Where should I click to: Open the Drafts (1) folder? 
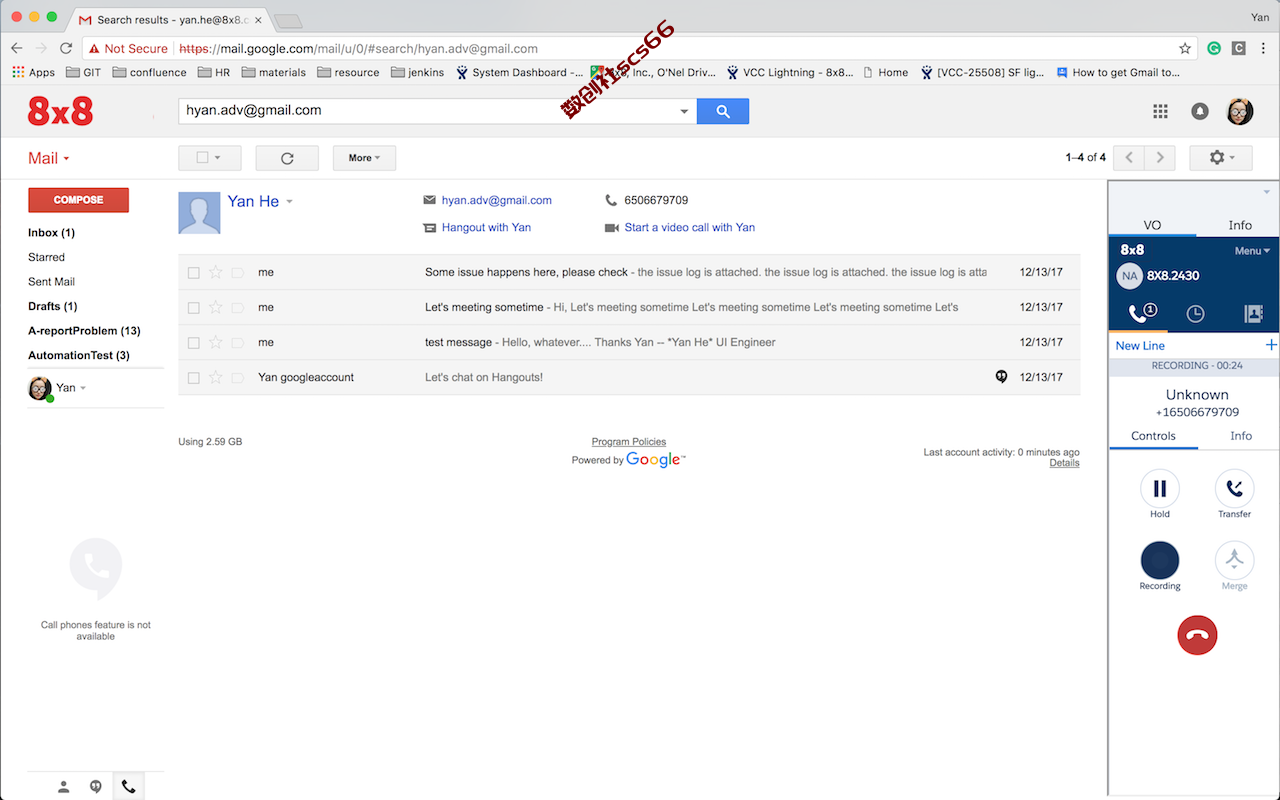pos(52,306)
